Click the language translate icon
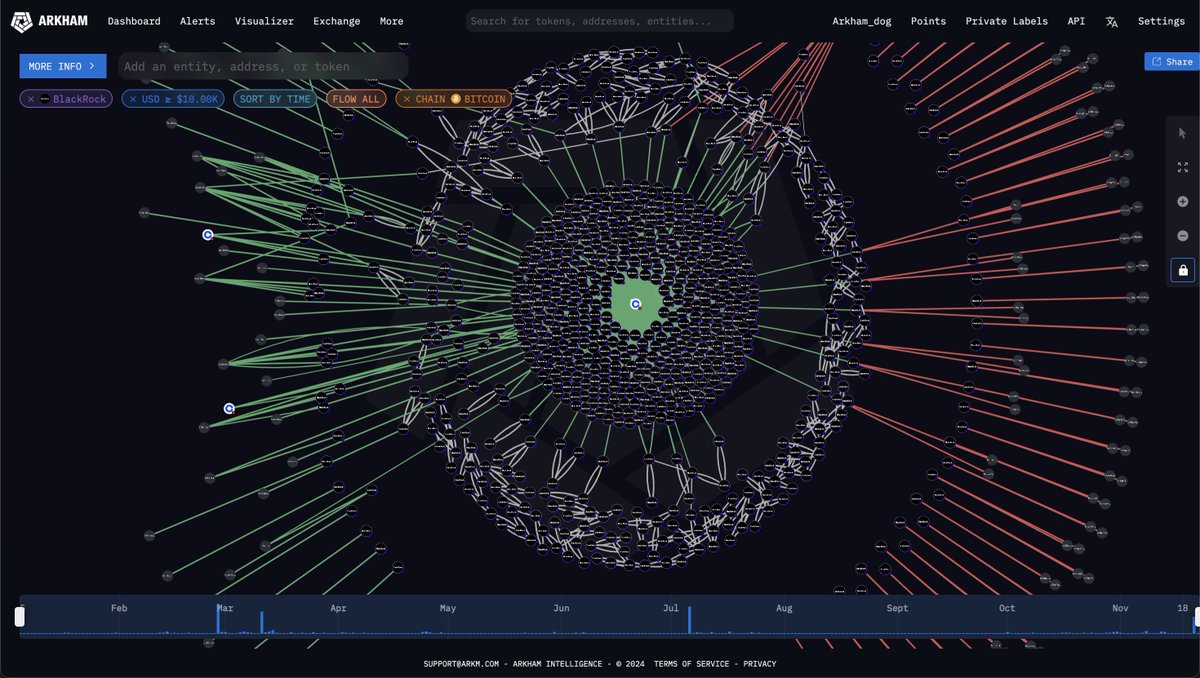 point(1112,21)
